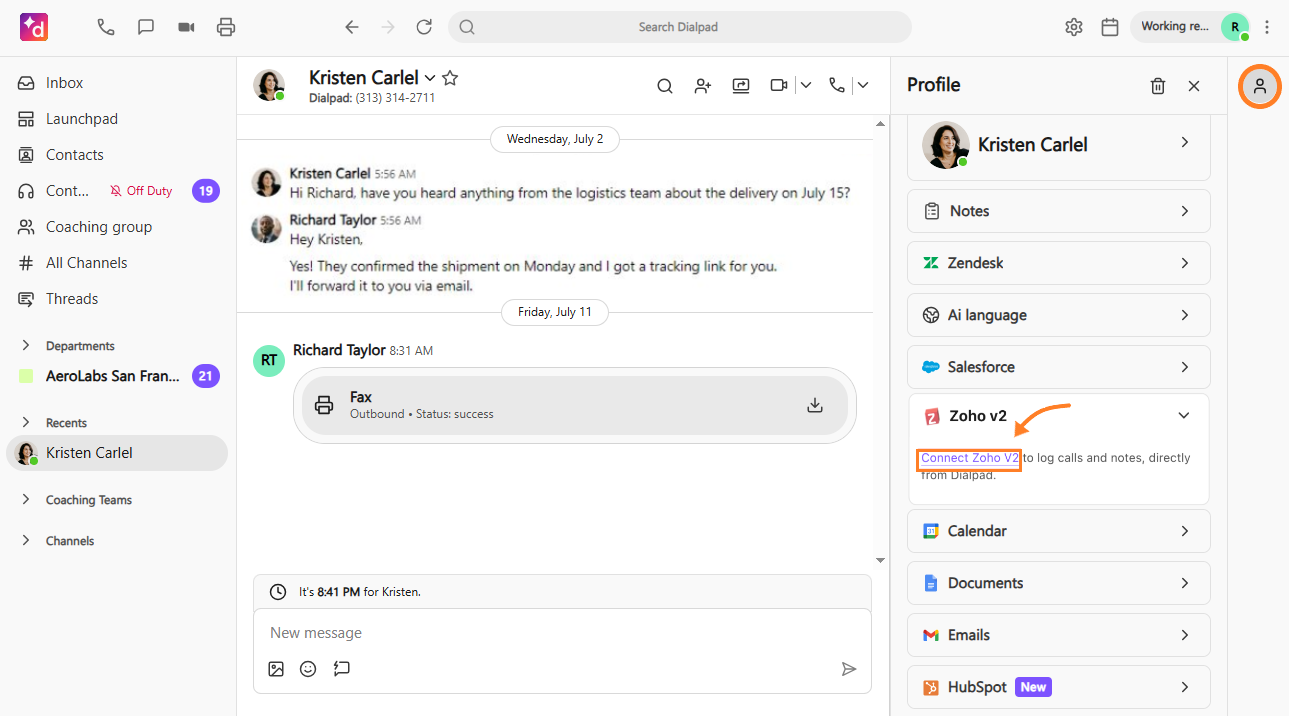This screenshot has height=716, width=1289.
Task: Toggle the Off Duty status
Action: click(x=141, y=191)
